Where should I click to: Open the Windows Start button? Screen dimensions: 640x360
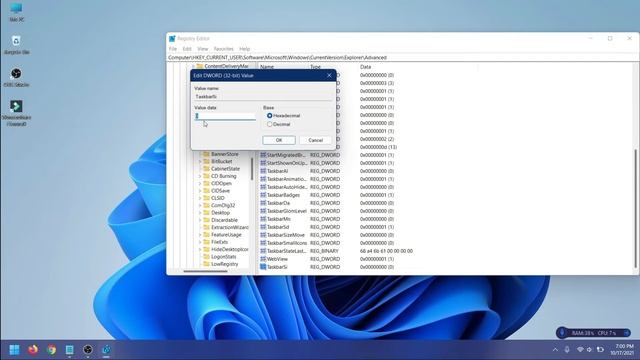click(x=14, y=350)
